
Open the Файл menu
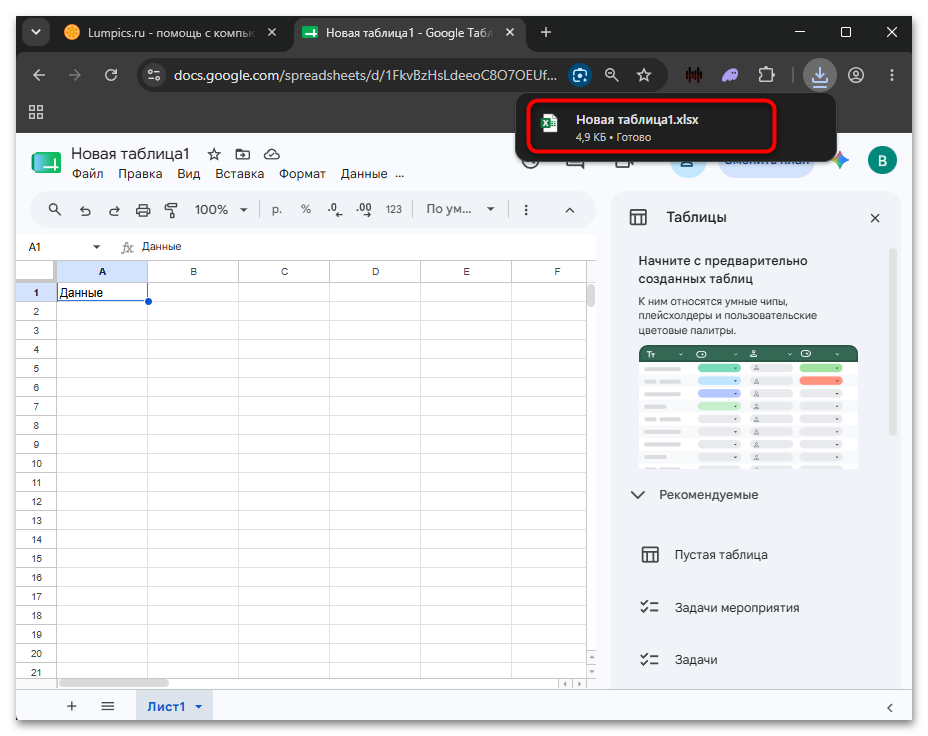pos(88,174)
